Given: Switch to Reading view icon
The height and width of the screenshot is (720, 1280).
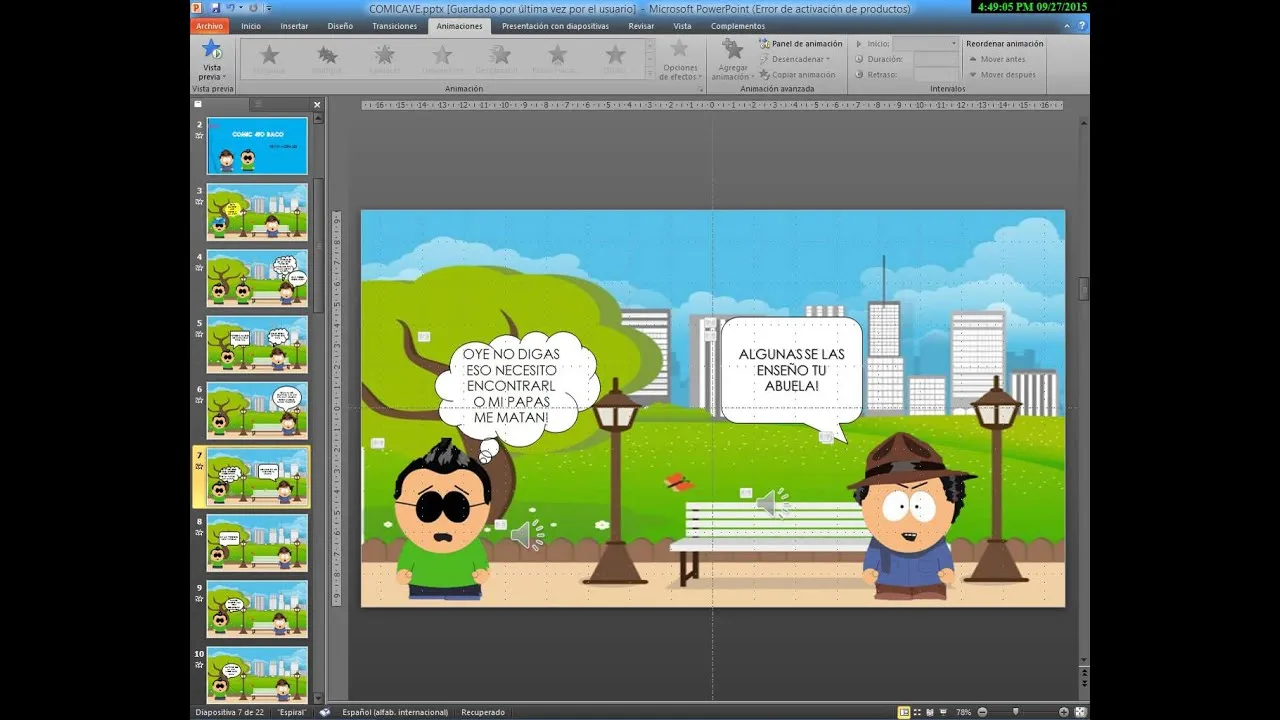Looking at the screenshot, I should click(931, 712).
